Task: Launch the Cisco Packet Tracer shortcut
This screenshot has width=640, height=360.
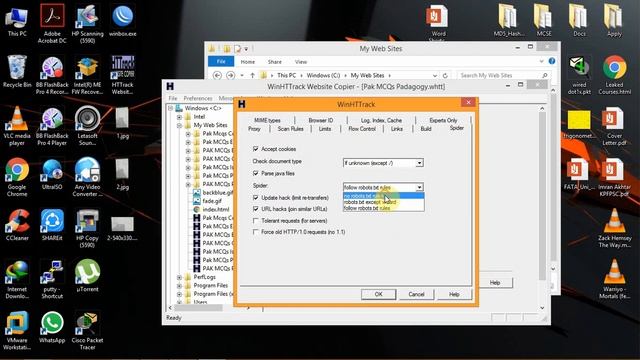Action: coord(87,331)
